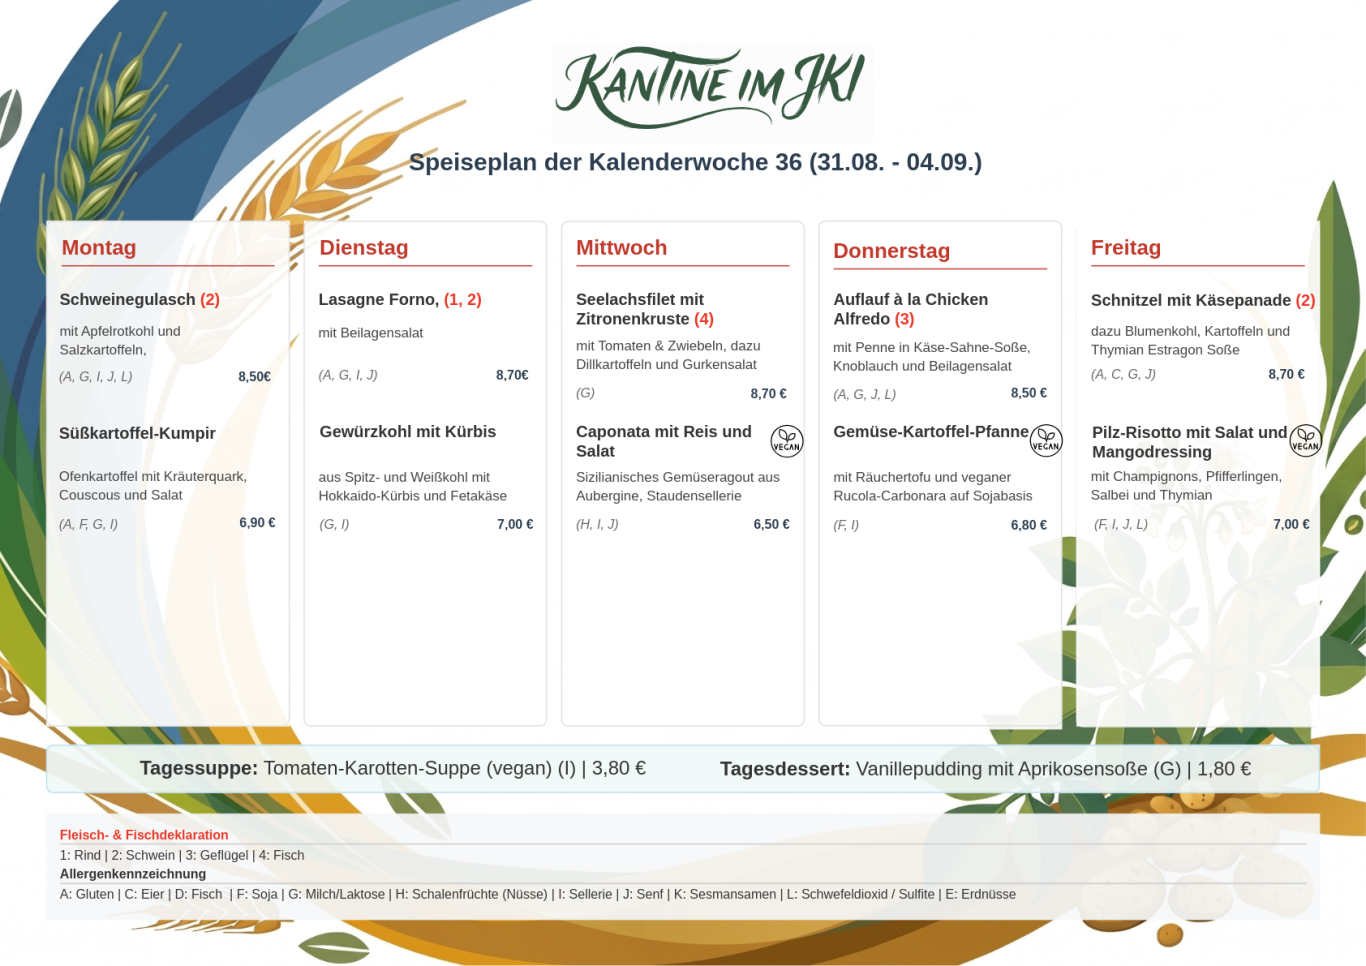Click the Speiseplan der Kalenderwoche 36 title
Image resolution: width=1366 pixels, height=966 pixels.
[x=696, y=162]
